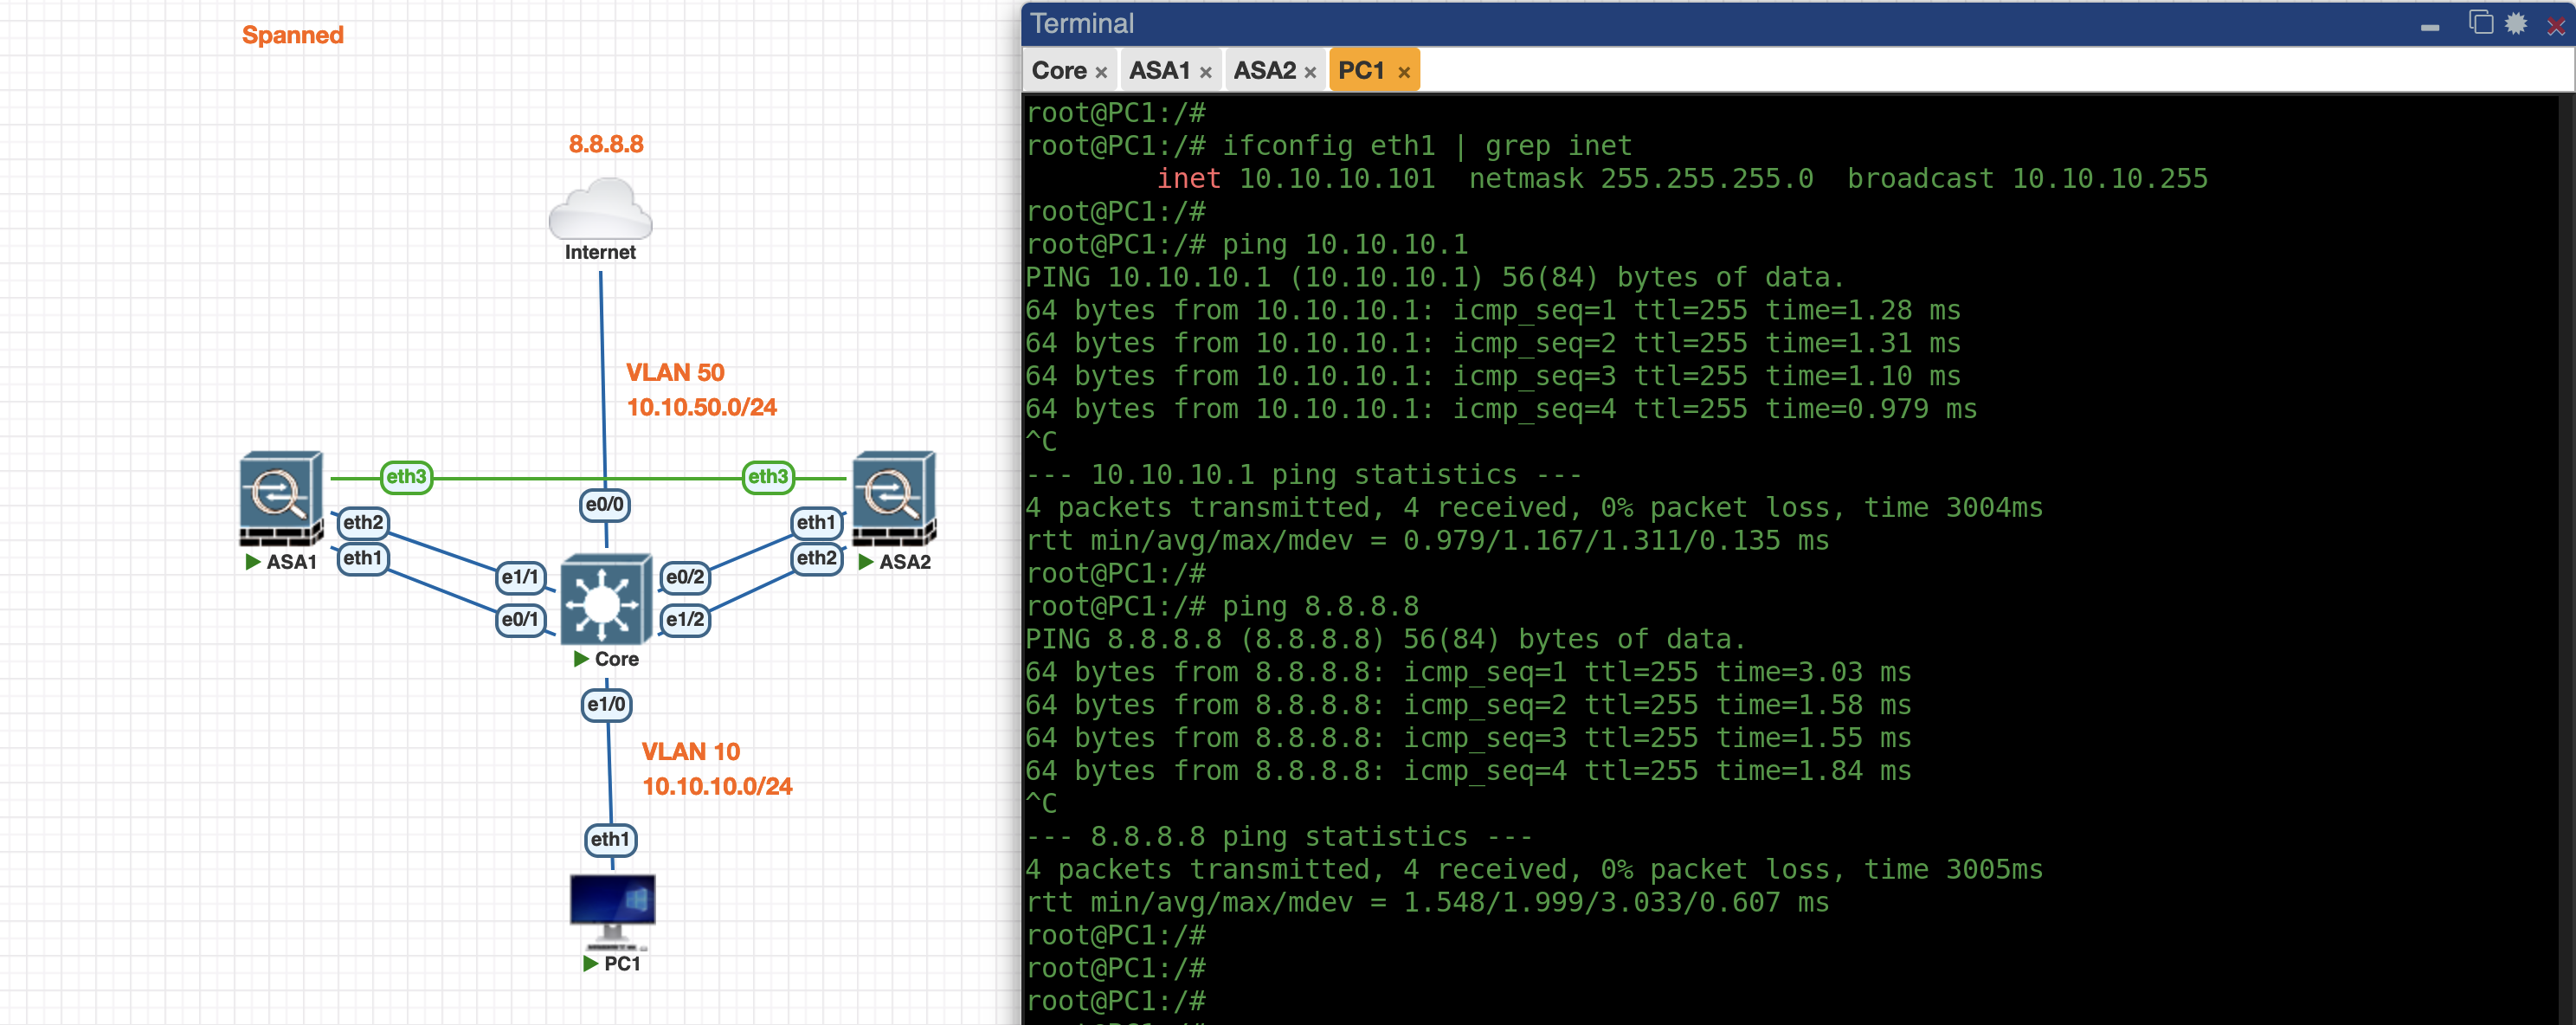Click the Core e1/0 interface label
2576x1025 pixels.
(606, 704)
